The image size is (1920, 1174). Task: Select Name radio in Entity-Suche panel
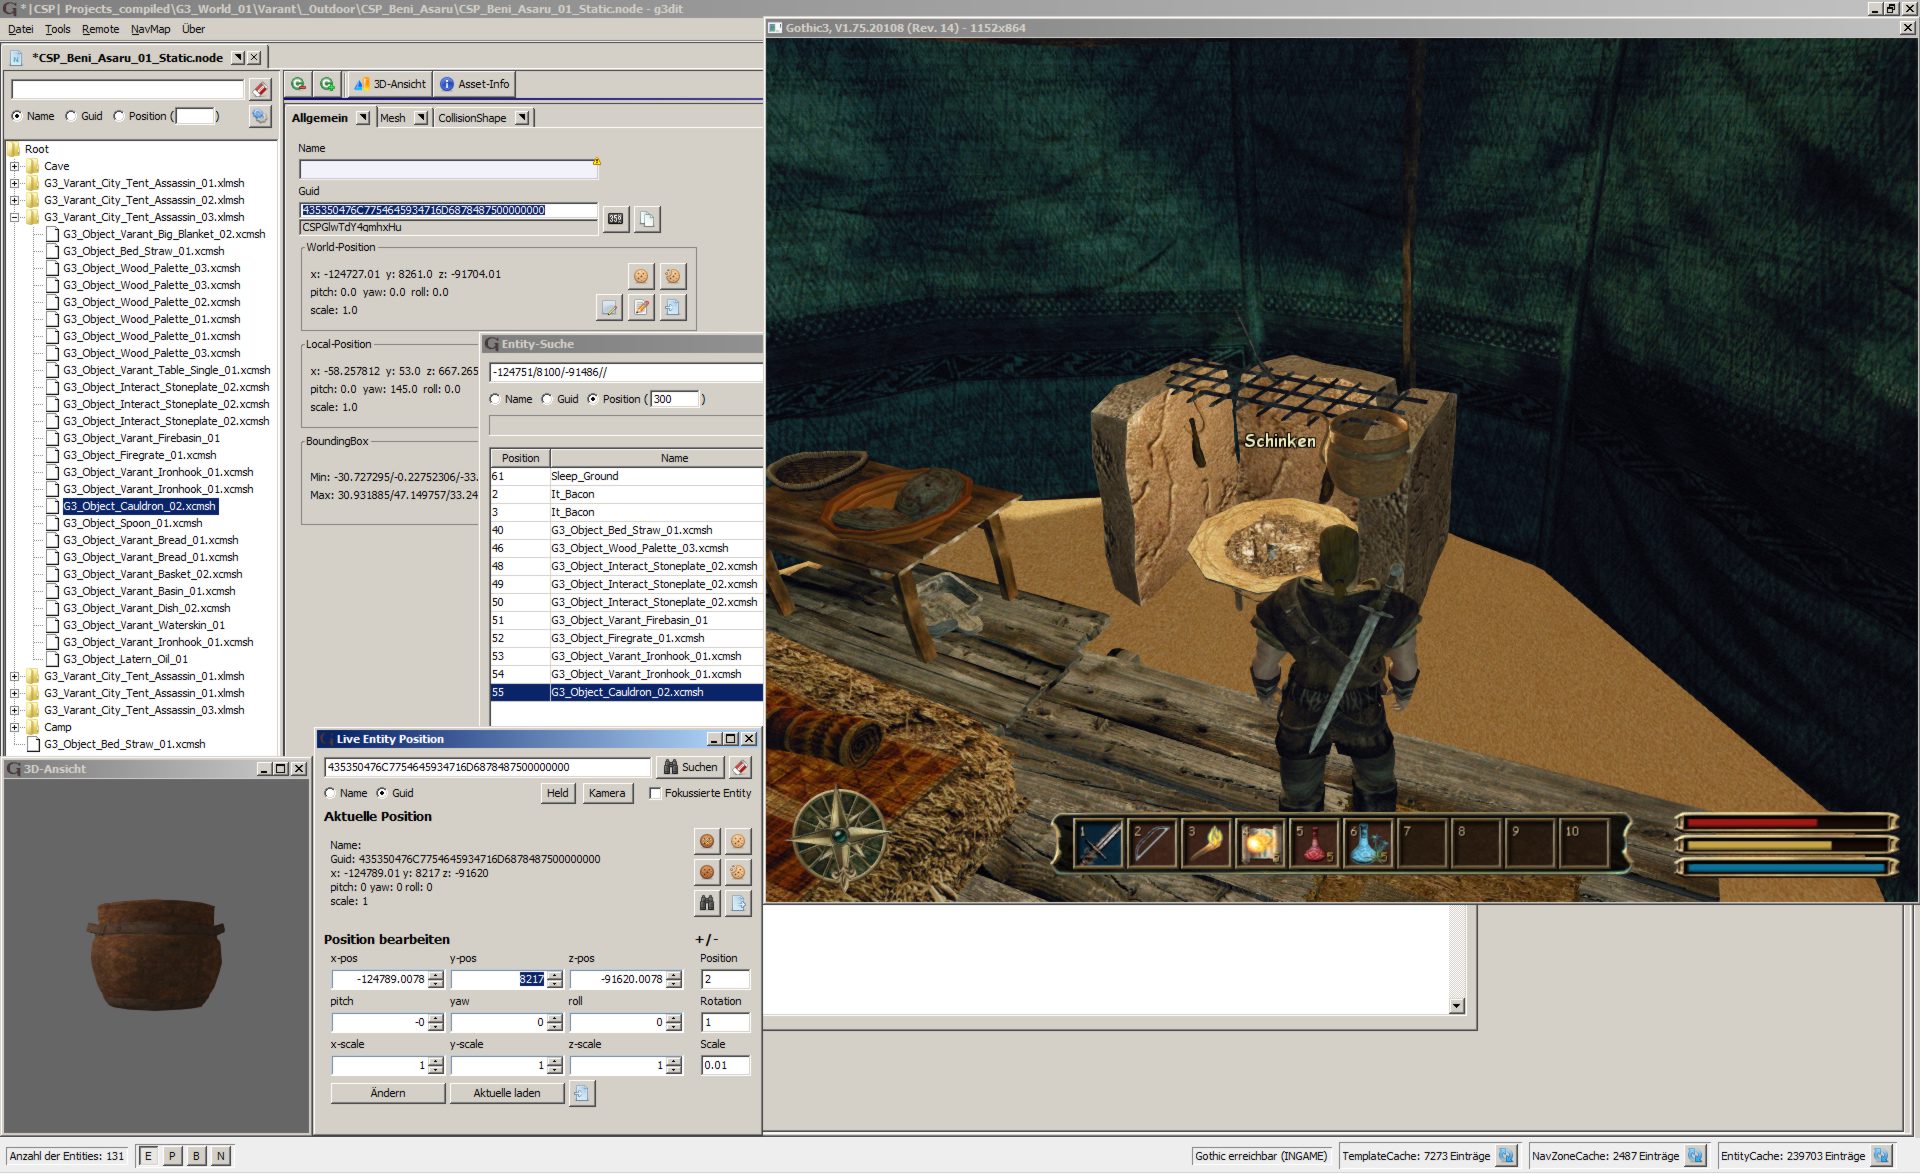coord(495,399)
